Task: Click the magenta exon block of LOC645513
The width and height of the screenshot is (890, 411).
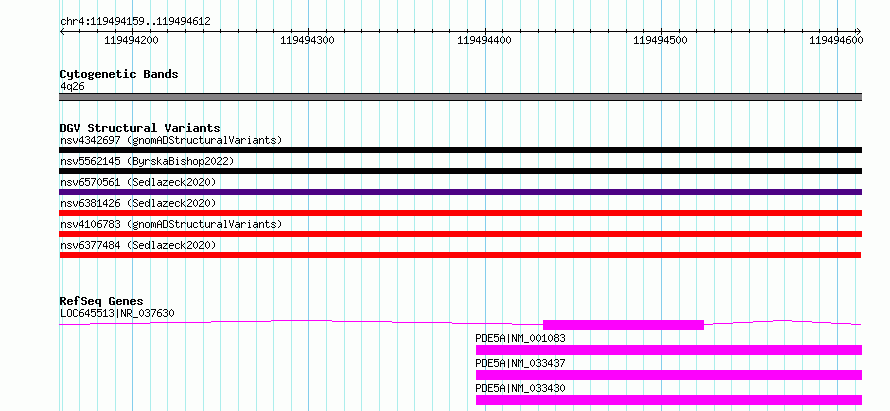Action: click(623, 325)
